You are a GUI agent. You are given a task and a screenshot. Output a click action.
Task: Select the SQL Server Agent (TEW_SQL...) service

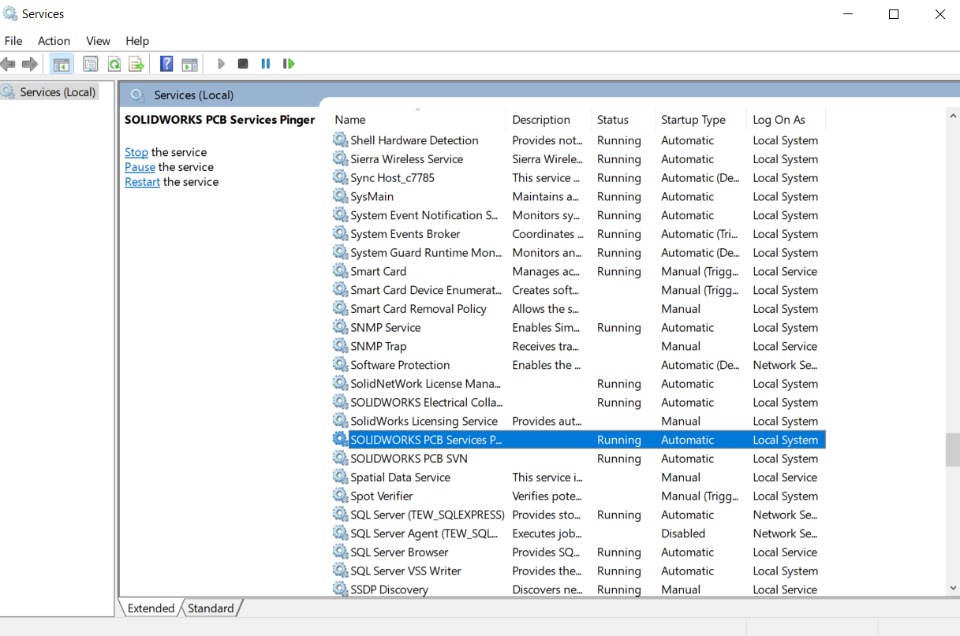click(x=579, y=533)
